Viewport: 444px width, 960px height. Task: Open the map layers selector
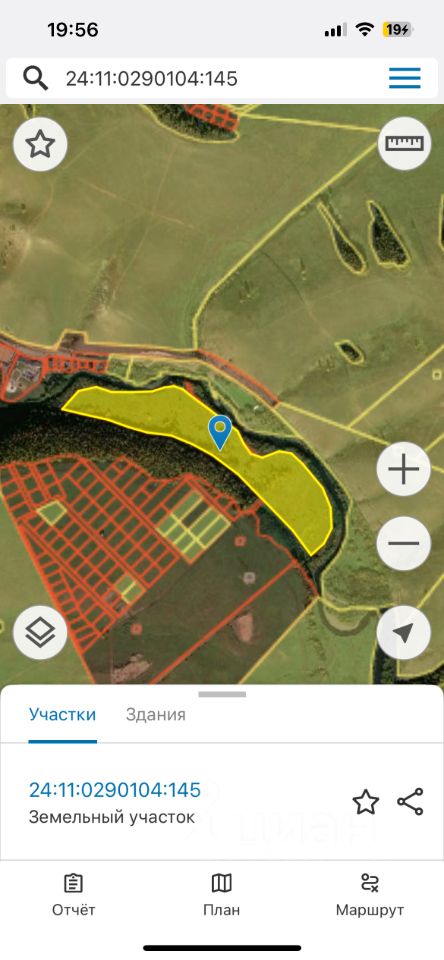click(40, 632)
